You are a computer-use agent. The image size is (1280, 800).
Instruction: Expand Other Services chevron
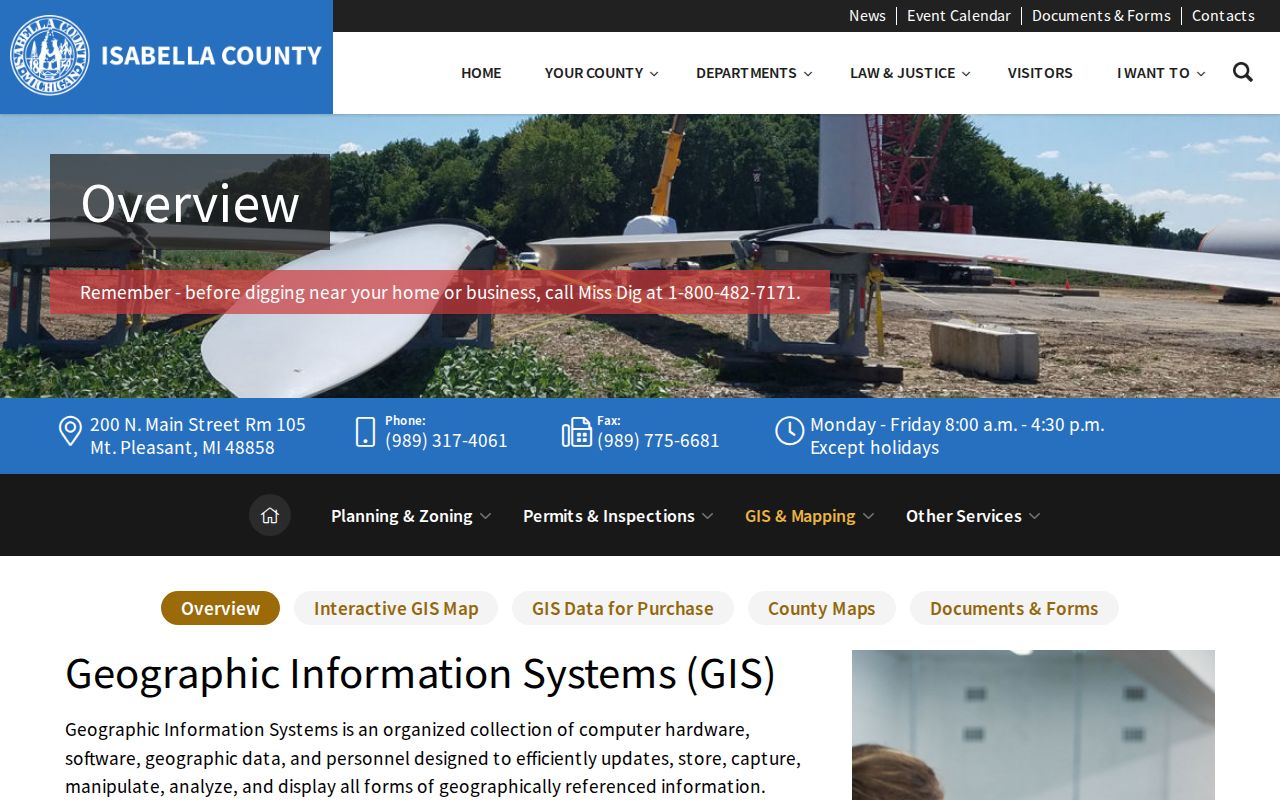[x=1034, y=516]
